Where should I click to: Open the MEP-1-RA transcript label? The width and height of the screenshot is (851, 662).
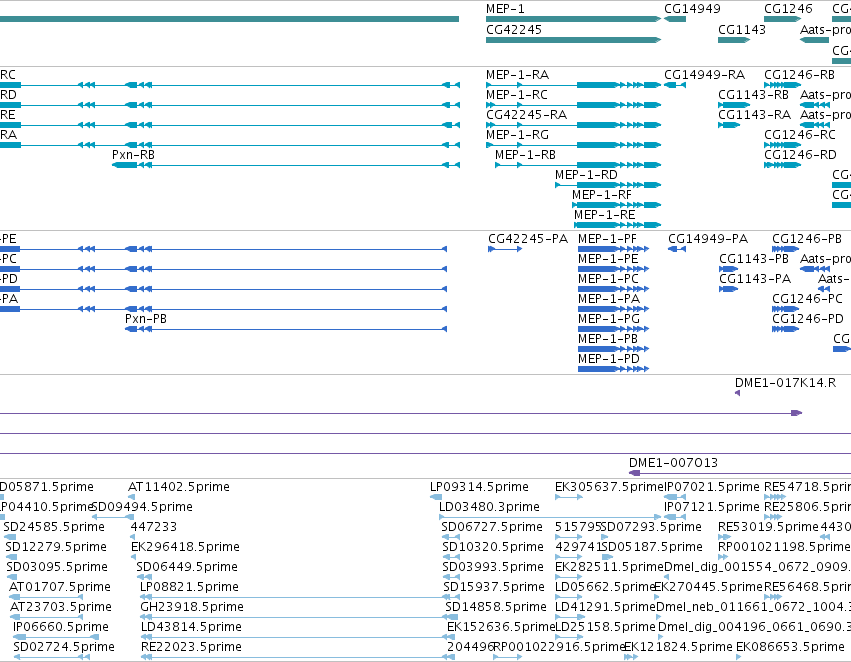517,74
